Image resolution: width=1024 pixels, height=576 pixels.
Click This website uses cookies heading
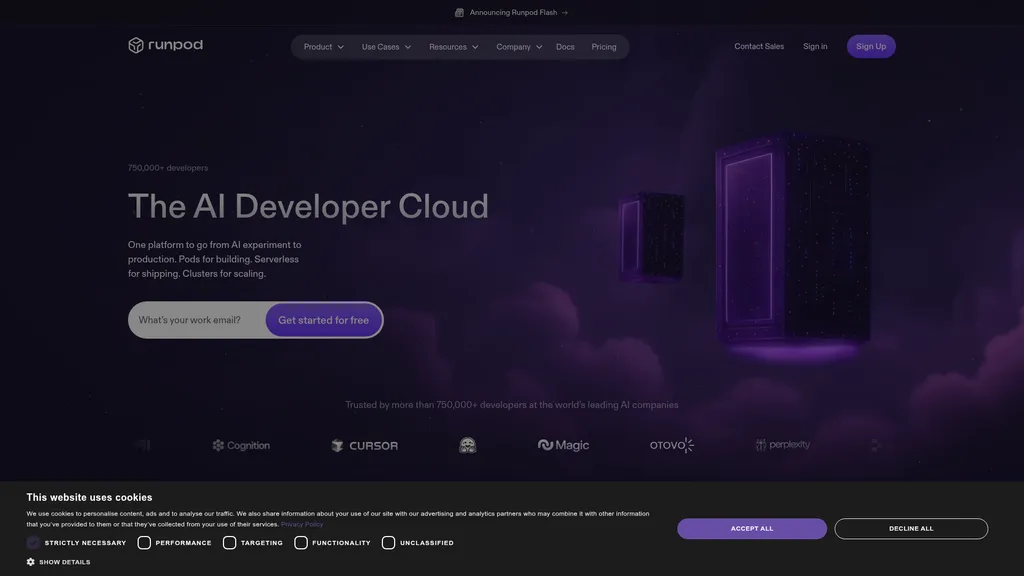click(89, 498)
